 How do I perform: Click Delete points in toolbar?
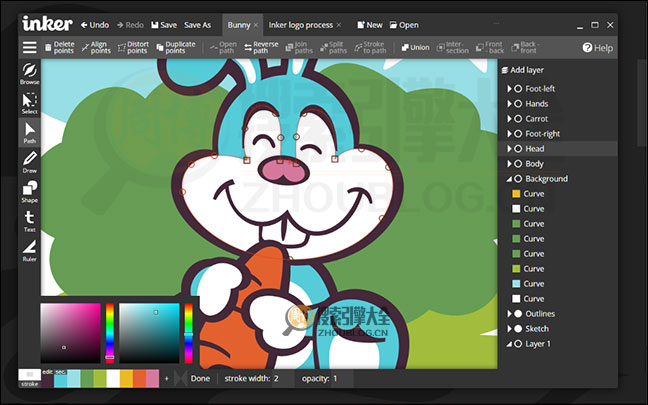60,48
